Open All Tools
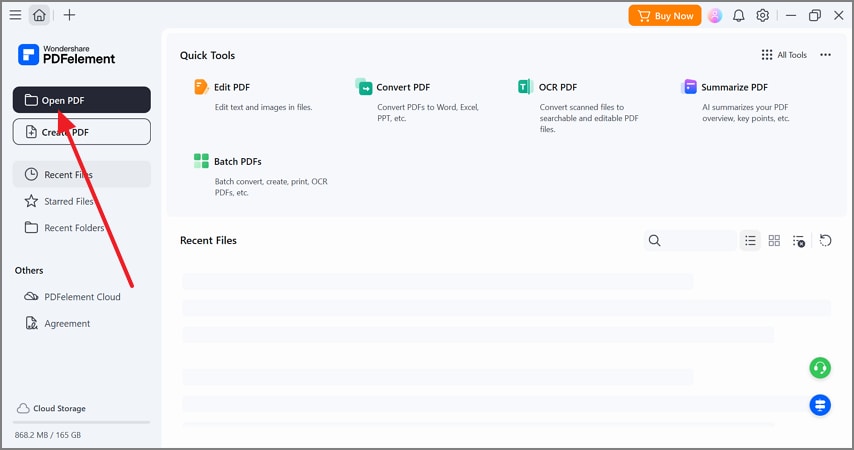 (784, 55)
